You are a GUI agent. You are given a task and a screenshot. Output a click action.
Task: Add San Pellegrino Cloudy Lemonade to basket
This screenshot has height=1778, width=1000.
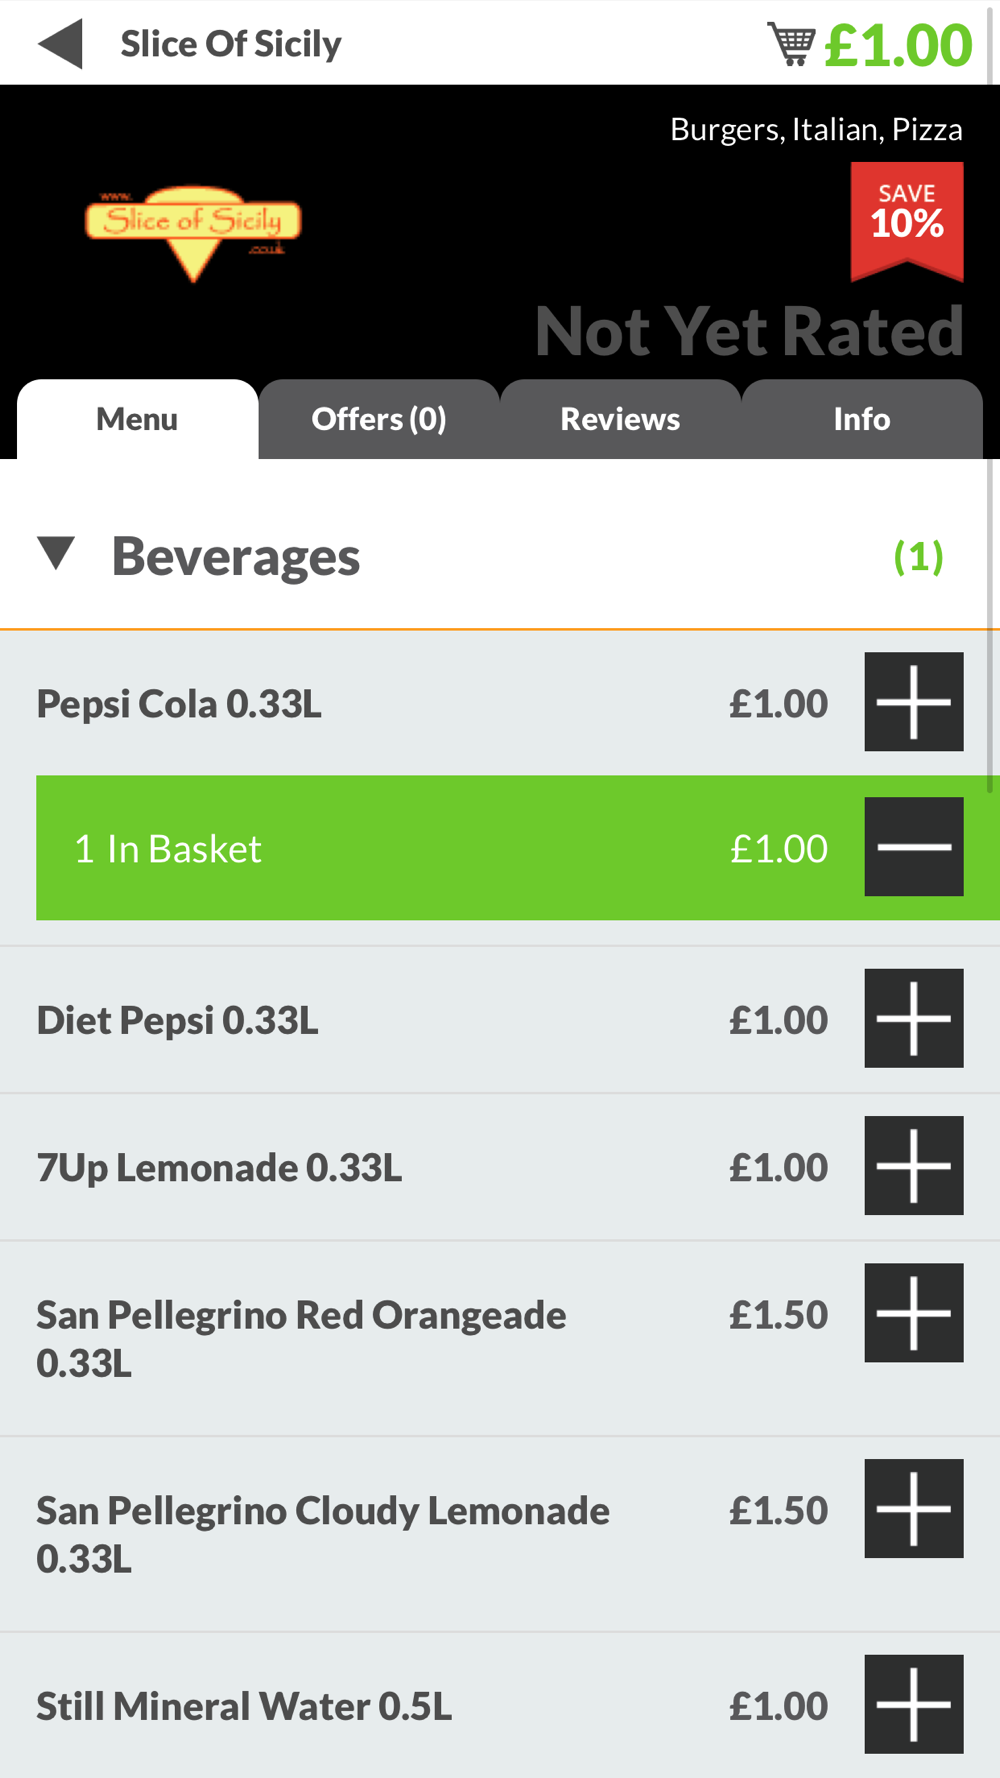(913, 1509)
